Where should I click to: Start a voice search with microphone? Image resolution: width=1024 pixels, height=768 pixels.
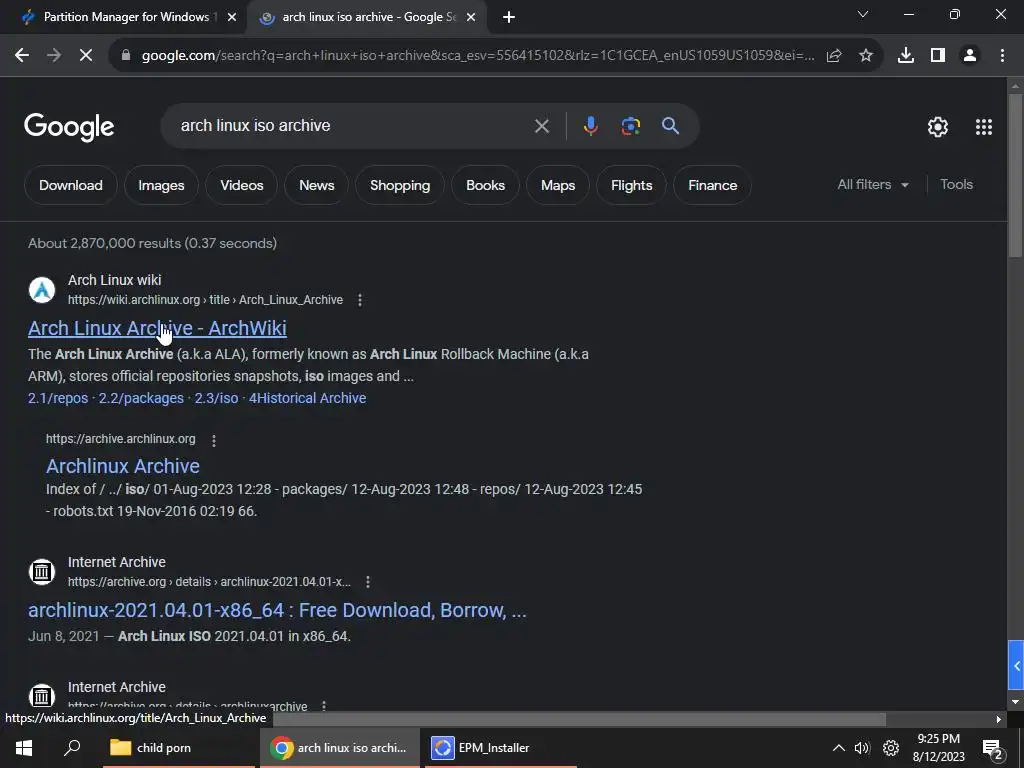590,125
